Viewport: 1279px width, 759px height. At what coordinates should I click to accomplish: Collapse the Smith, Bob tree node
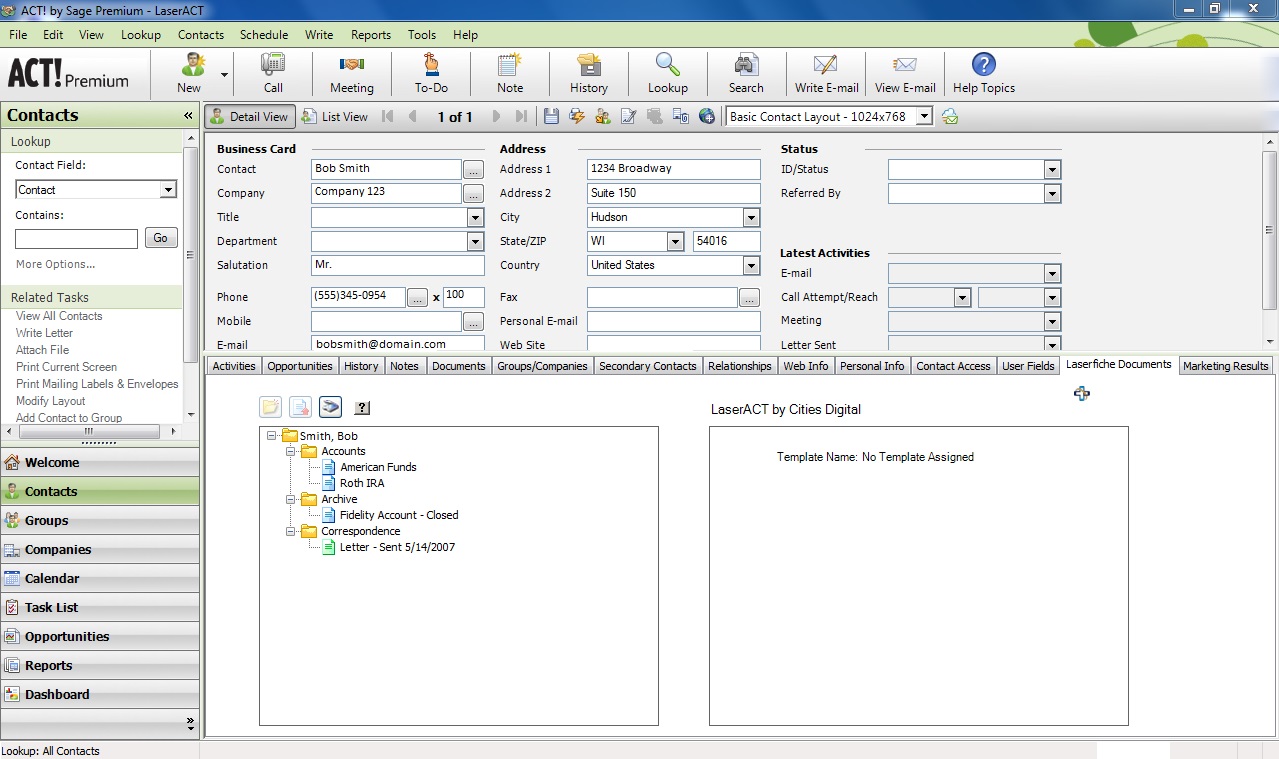[272, 436]
